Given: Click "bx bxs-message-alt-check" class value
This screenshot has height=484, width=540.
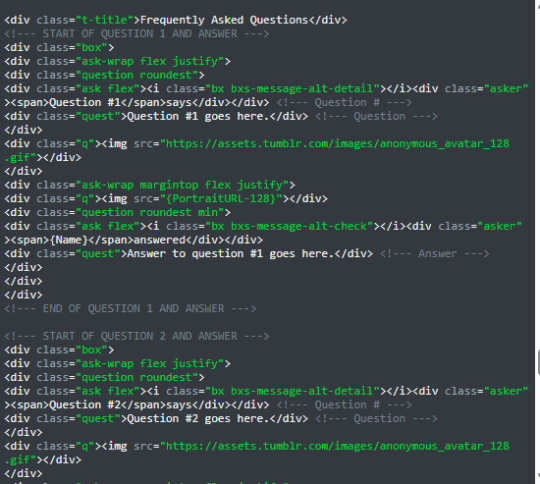Looking at the screenshot, I should point(289,226).
